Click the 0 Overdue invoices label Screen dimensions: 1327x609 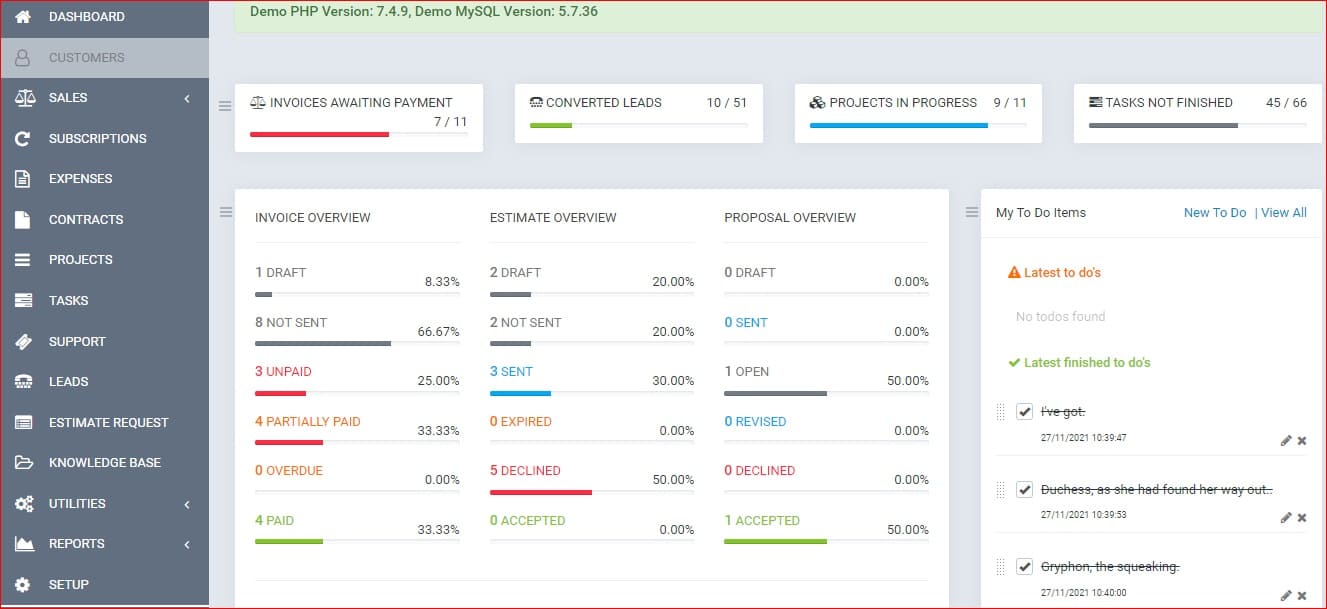click(289, 471)
